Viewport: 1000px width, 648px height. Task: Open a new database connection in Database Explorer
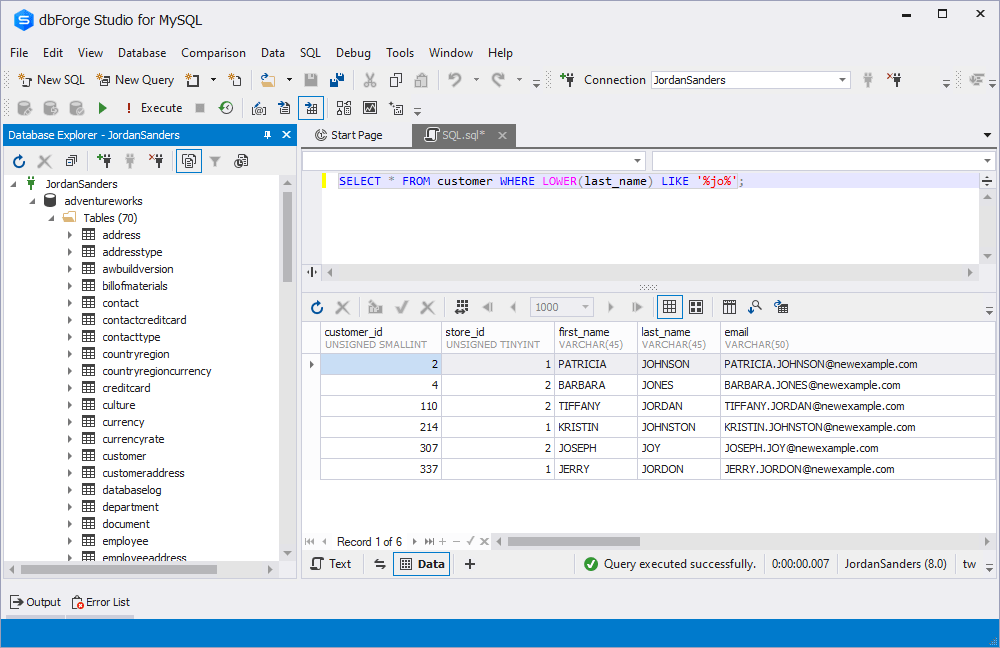click(104, 160)
